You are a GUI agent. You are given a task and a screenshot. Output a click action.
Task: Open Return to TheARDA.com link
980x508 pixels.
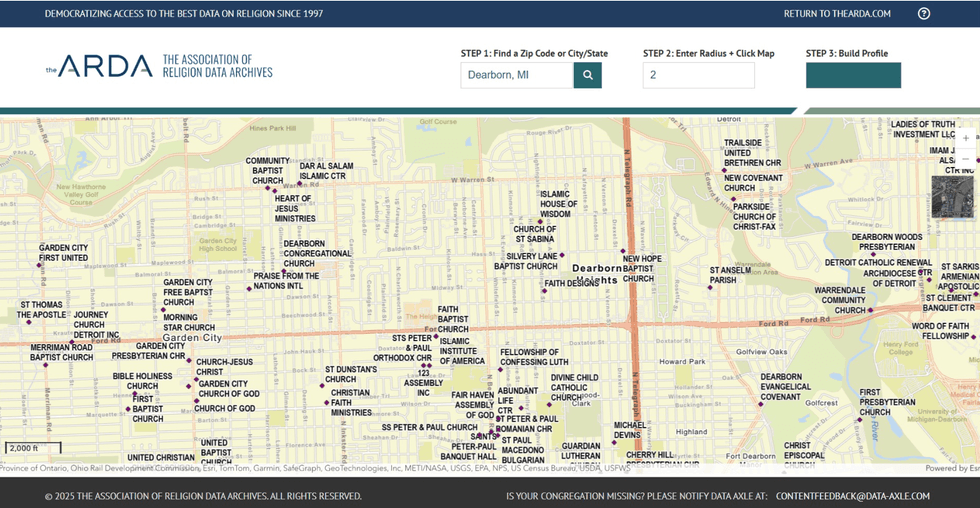point(837,14)
